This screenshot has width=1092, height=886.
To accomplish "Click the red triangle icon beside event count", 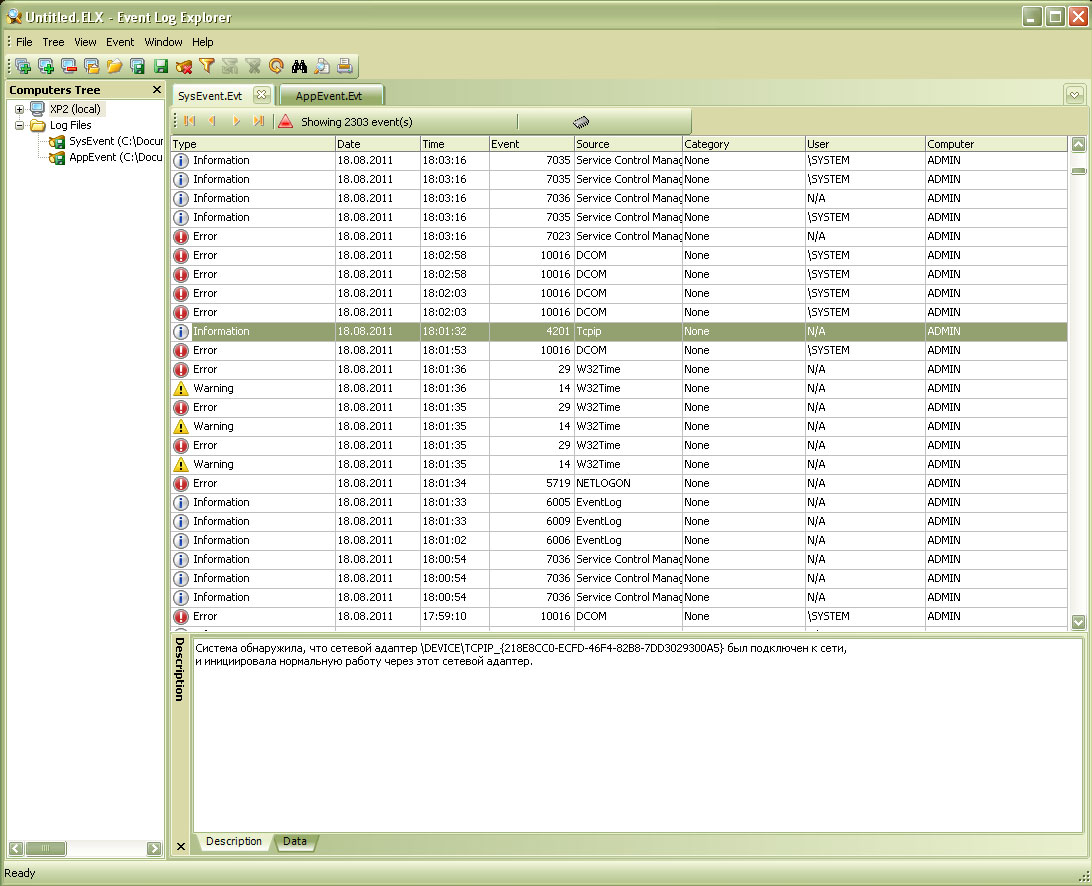I will [286, 122].
